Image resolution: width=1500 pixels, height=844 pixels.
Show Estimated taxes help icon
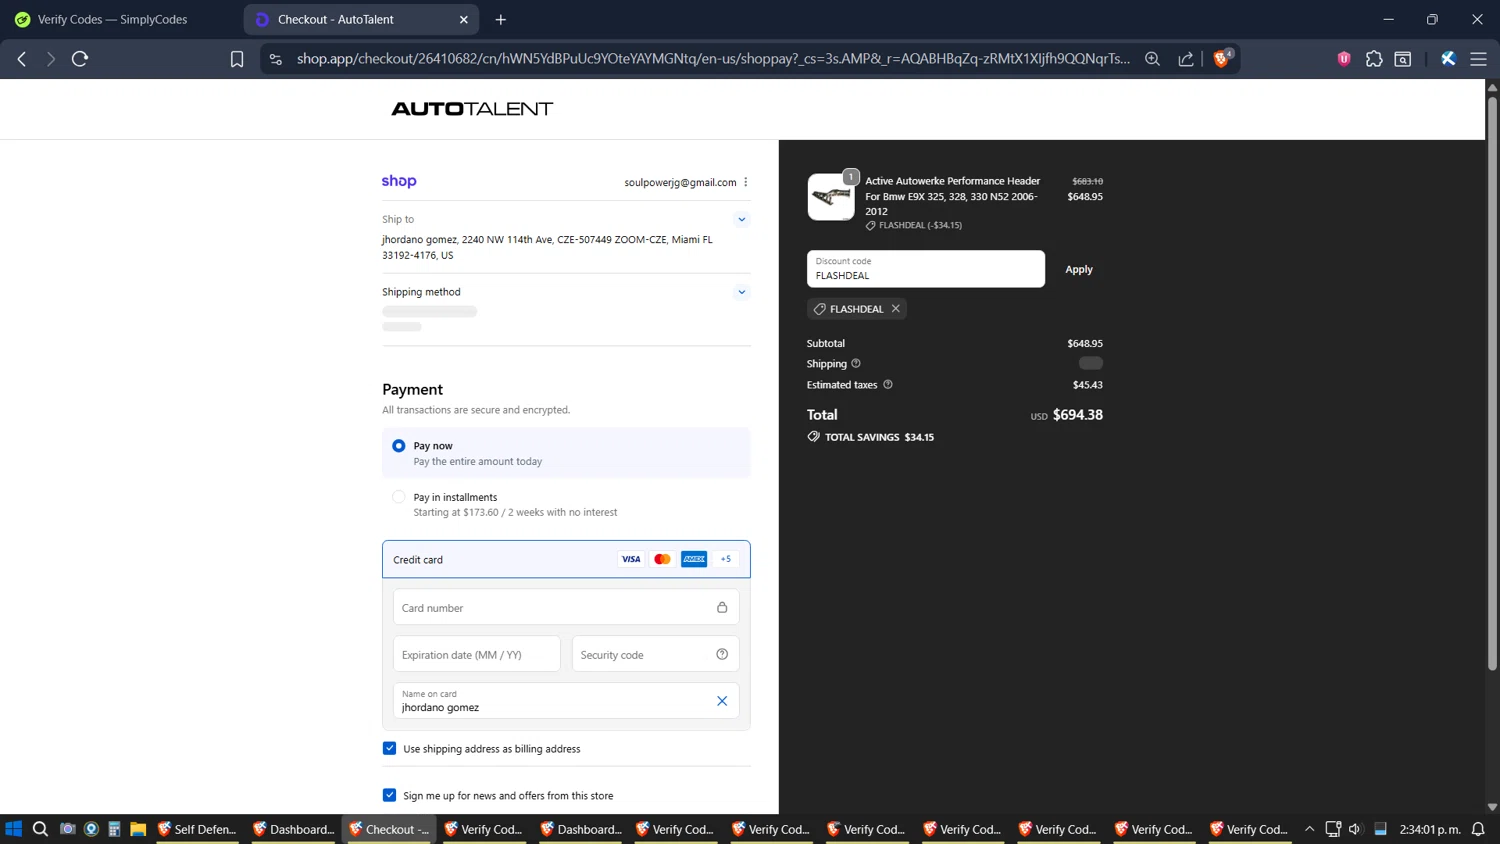(x=888, y=384)
